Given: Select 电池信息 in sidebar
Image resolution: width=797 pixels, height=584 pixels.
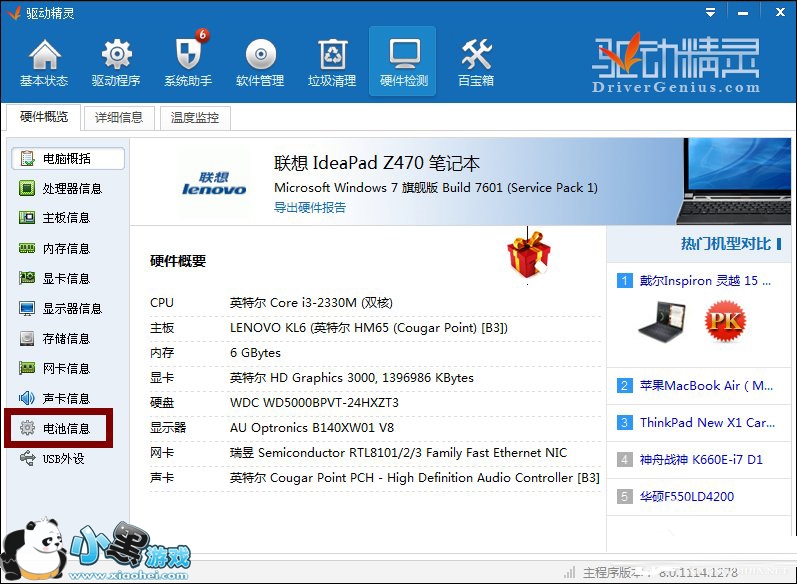Looking at the screenshot, I should [66, 428].
